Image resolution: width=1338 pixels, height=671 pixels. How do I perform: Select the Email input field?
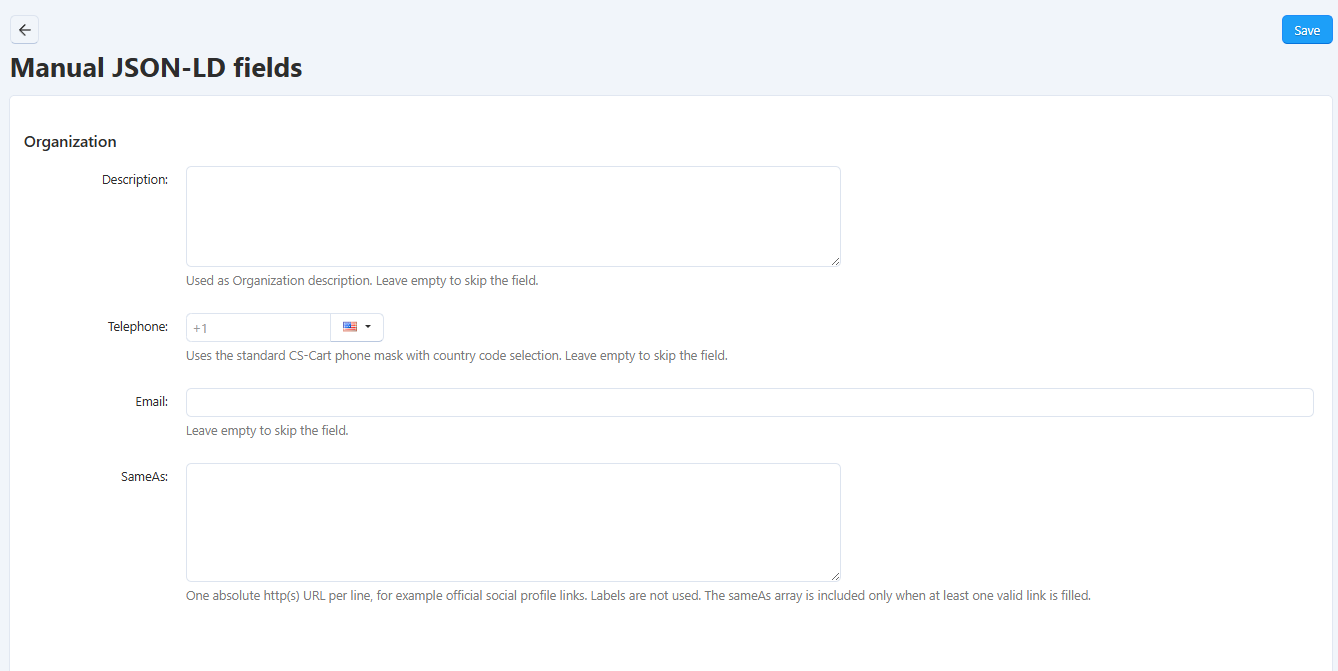point(749,402)
